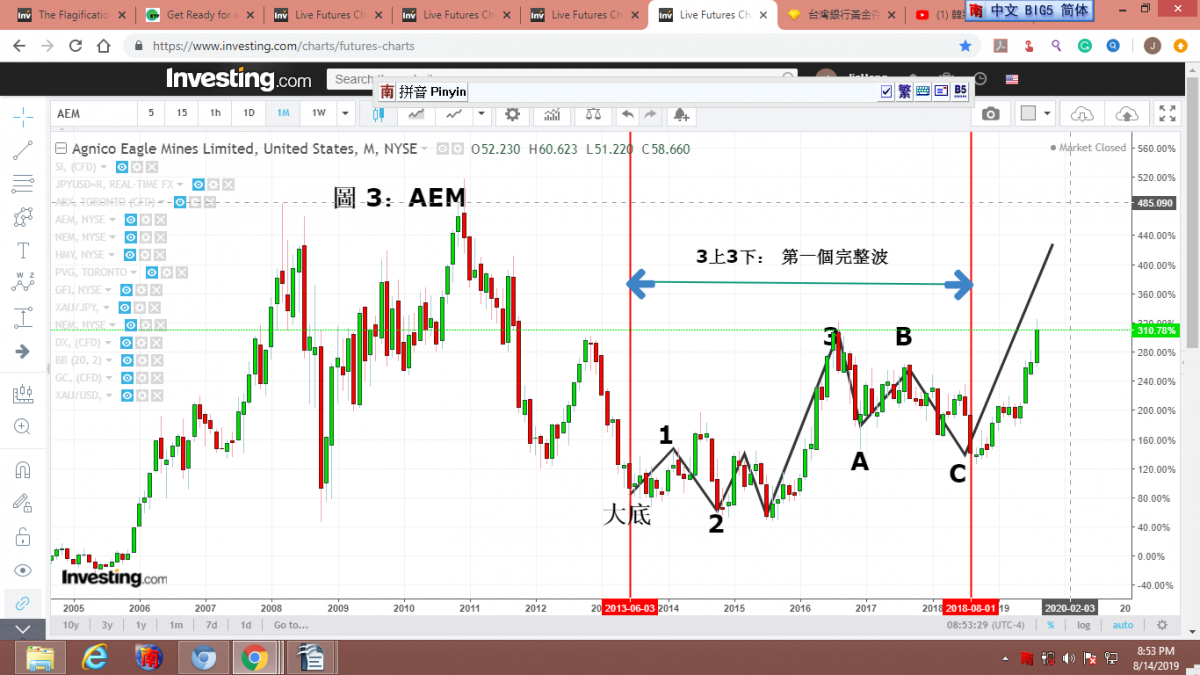Open dropdown next to DX, (CFD)
Image resolution: width=1200 pixels, height=675 pixels.
click(109, 343)
